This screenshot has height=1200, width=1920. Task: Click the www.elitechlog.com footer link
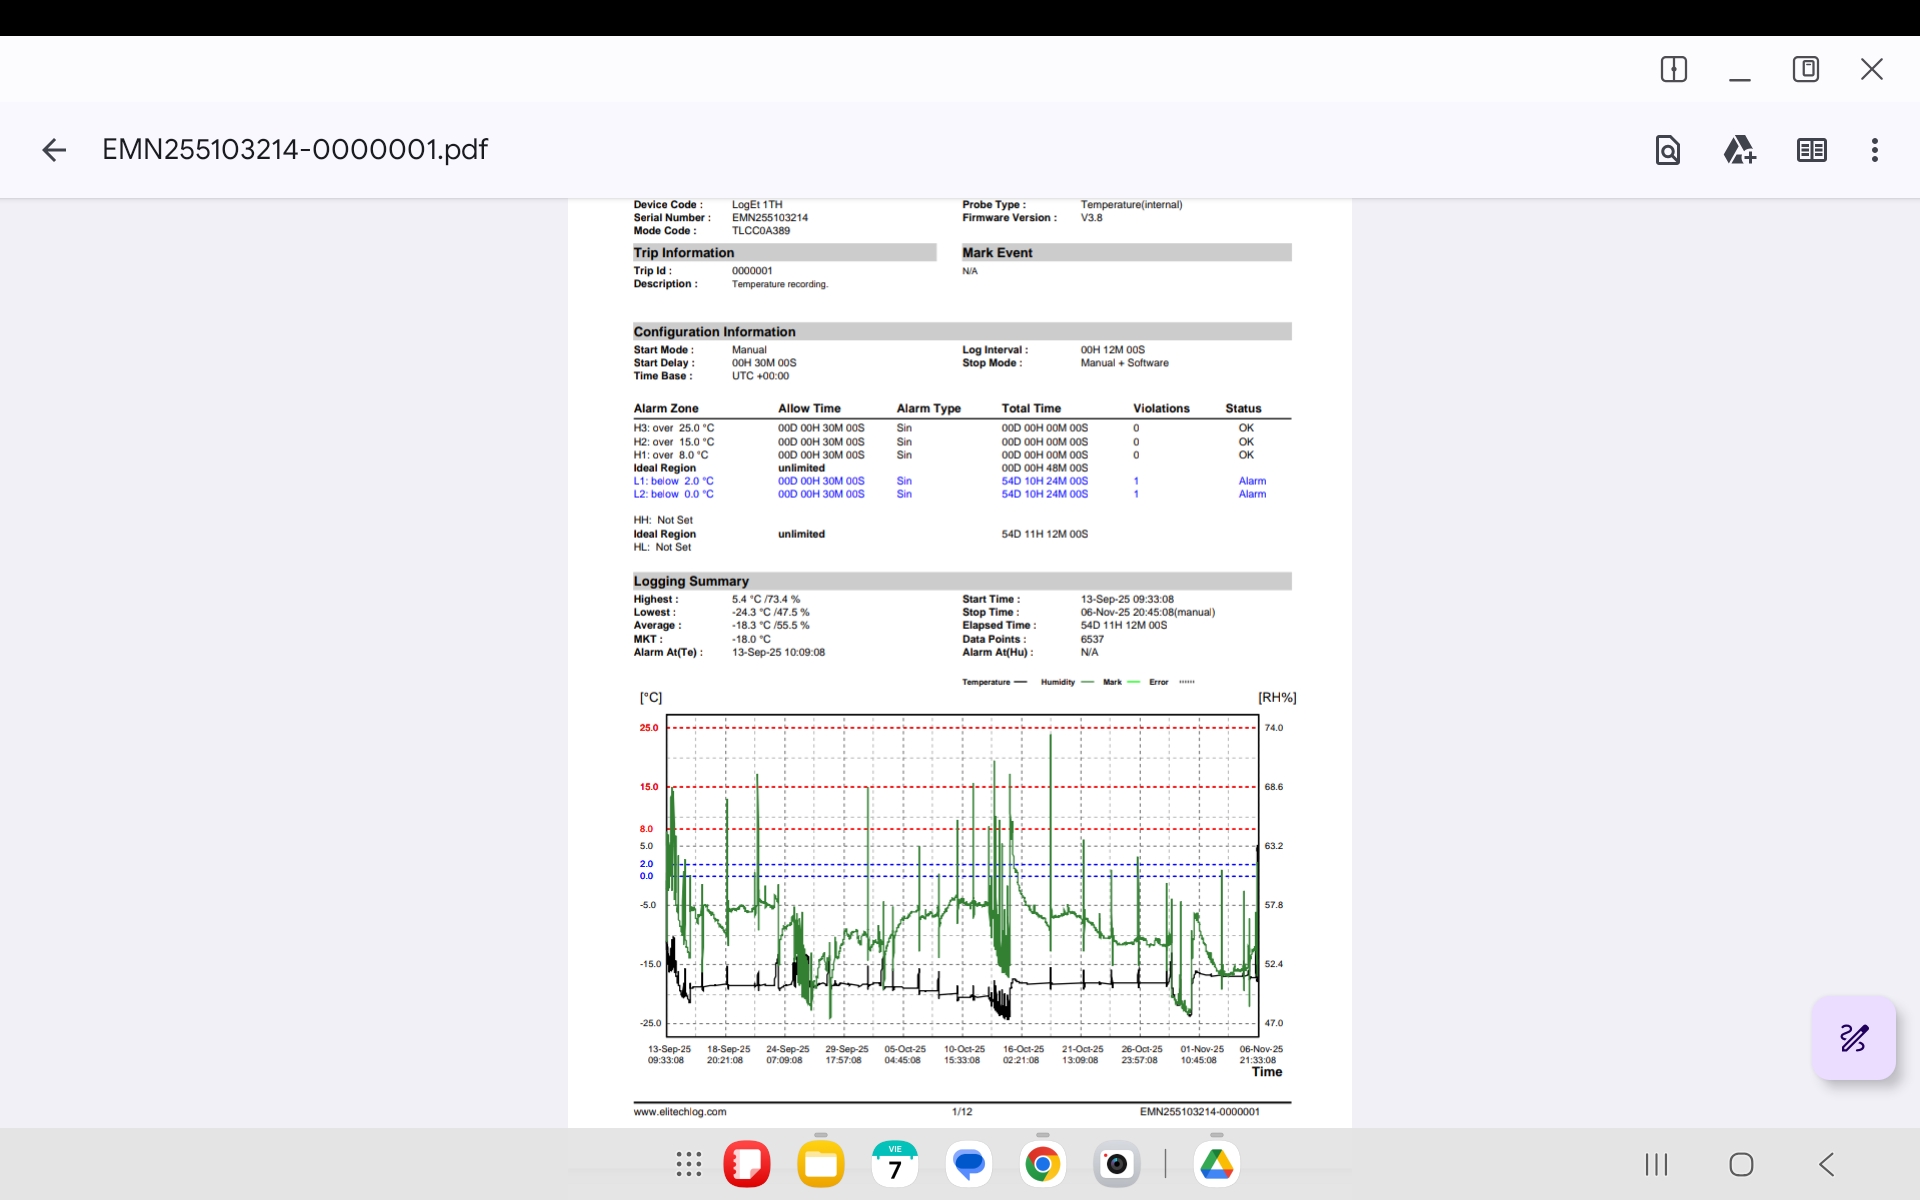pyautogui.click(x=680, y=1112)
